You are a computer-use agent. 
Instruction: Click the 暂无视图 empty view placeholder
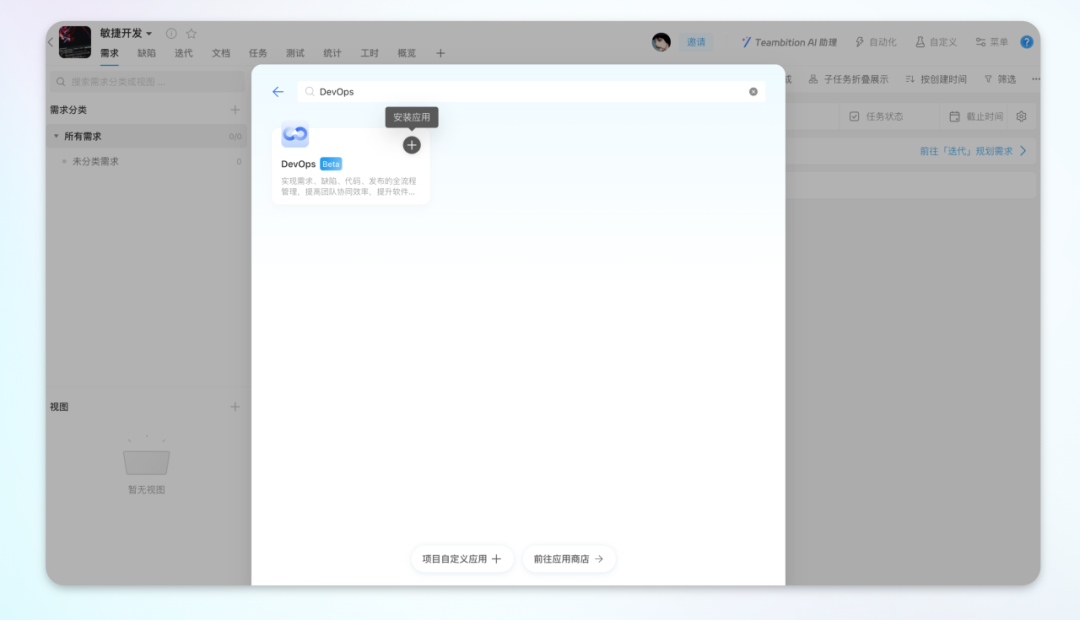pyautogui.click(x=146, y=464)
